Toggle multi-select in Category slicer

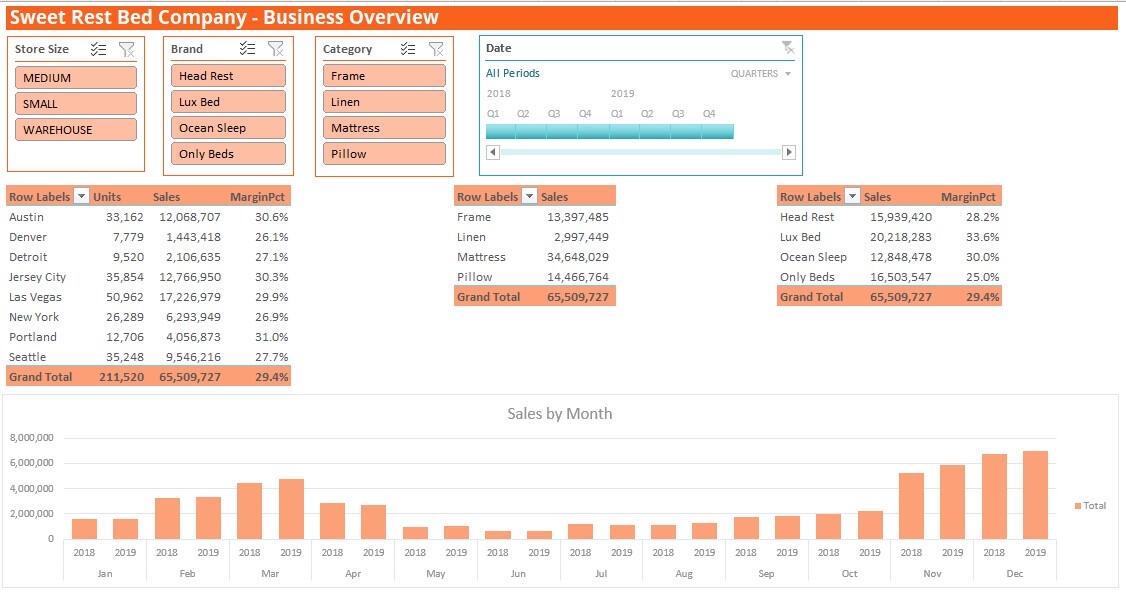pos(408,49)
